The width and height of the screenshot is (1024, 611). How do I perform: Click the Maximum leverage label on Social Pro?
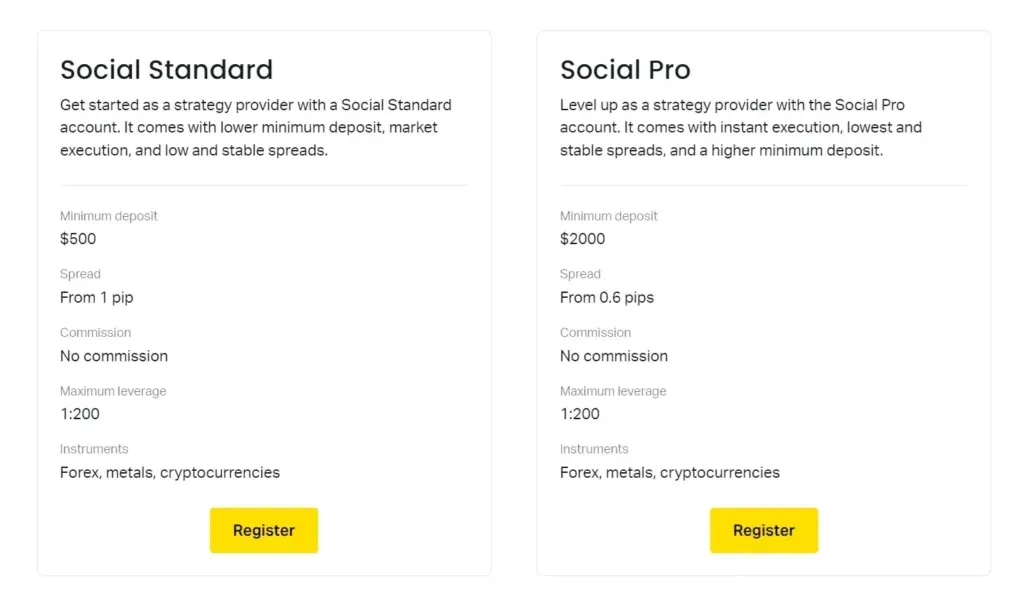(x=613, y=391)
